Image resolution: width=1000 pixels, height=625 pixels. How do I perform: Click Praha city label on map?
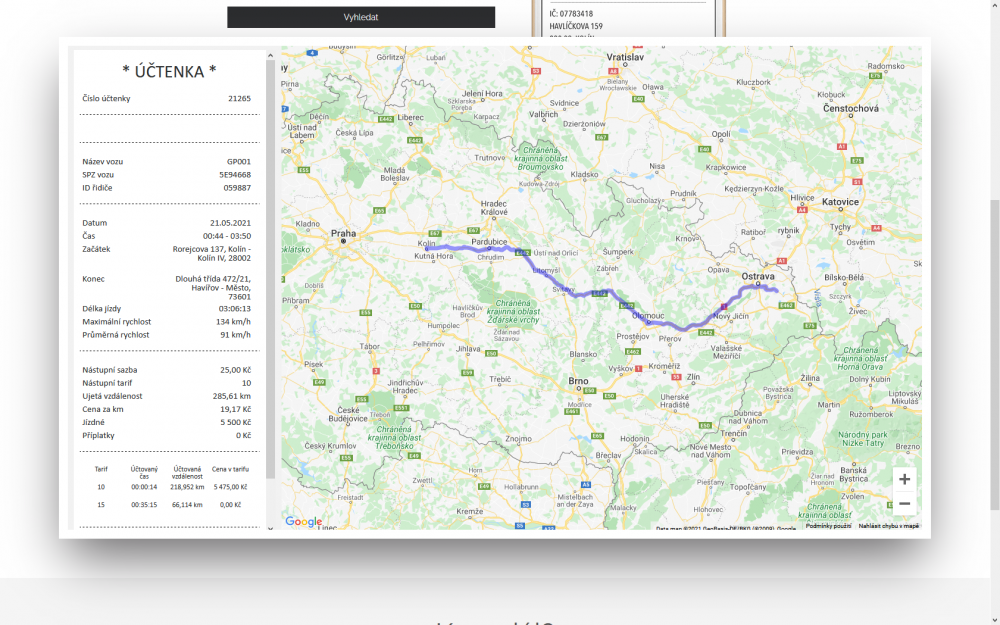point(343,233)
